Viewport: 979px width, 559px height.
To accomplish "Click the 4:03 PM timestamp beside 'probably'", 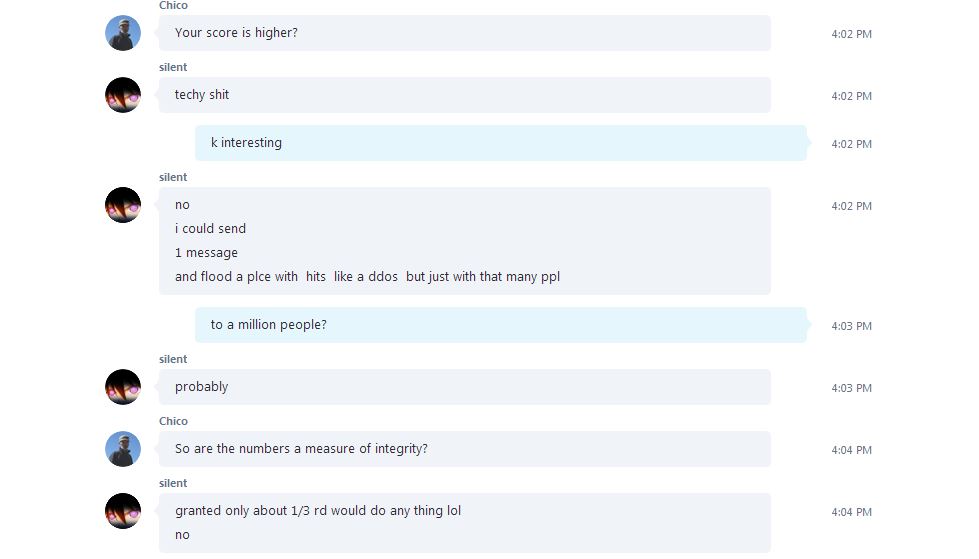I will click(852, 388).
